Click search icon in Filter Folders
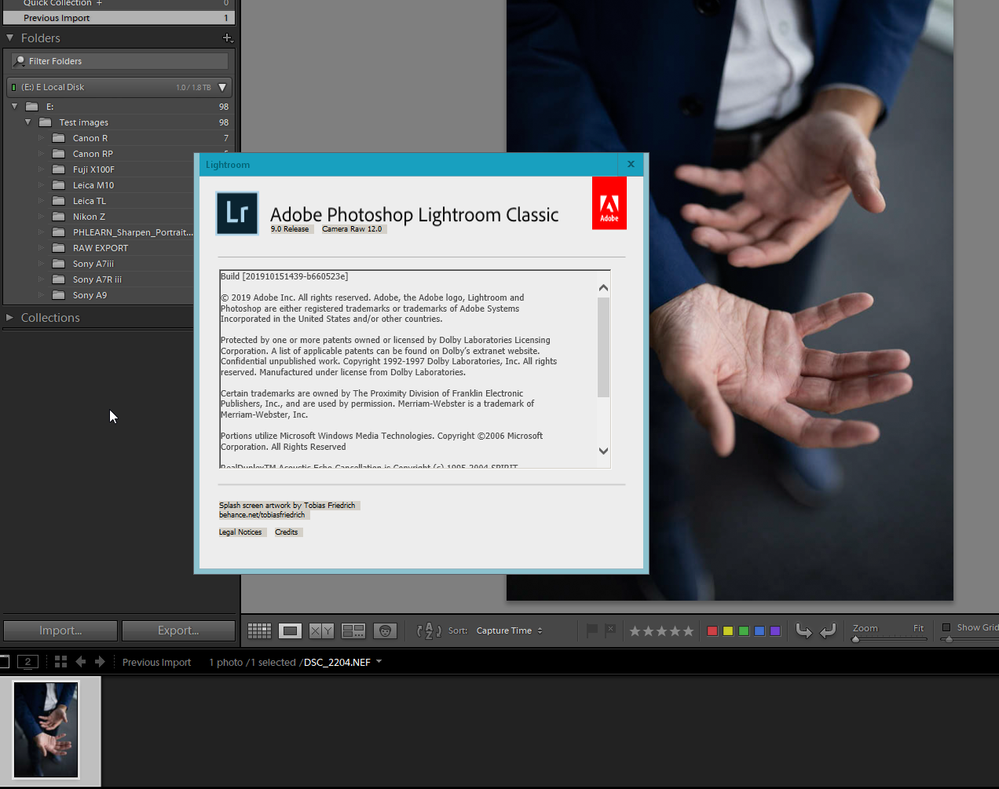Viewport: 999px width, 789px height. [20, 61]
